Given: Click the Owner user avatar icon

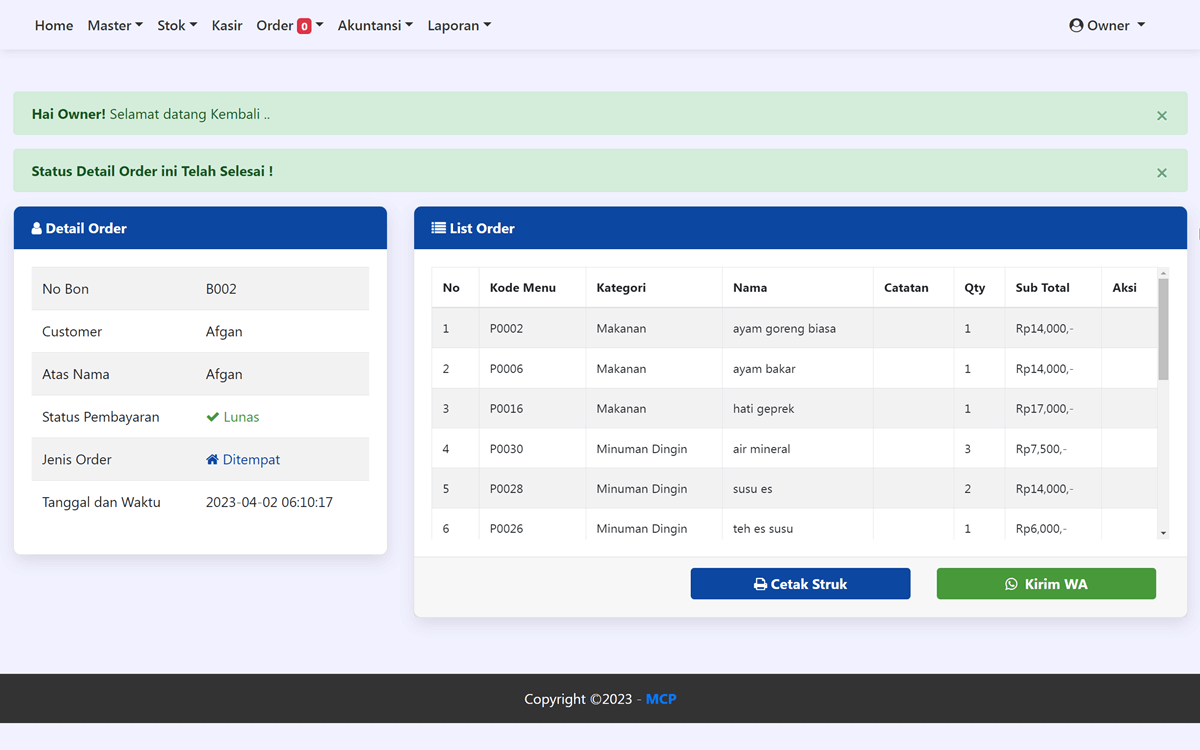Looking at the screenshot, I should tap(1076, 26).
